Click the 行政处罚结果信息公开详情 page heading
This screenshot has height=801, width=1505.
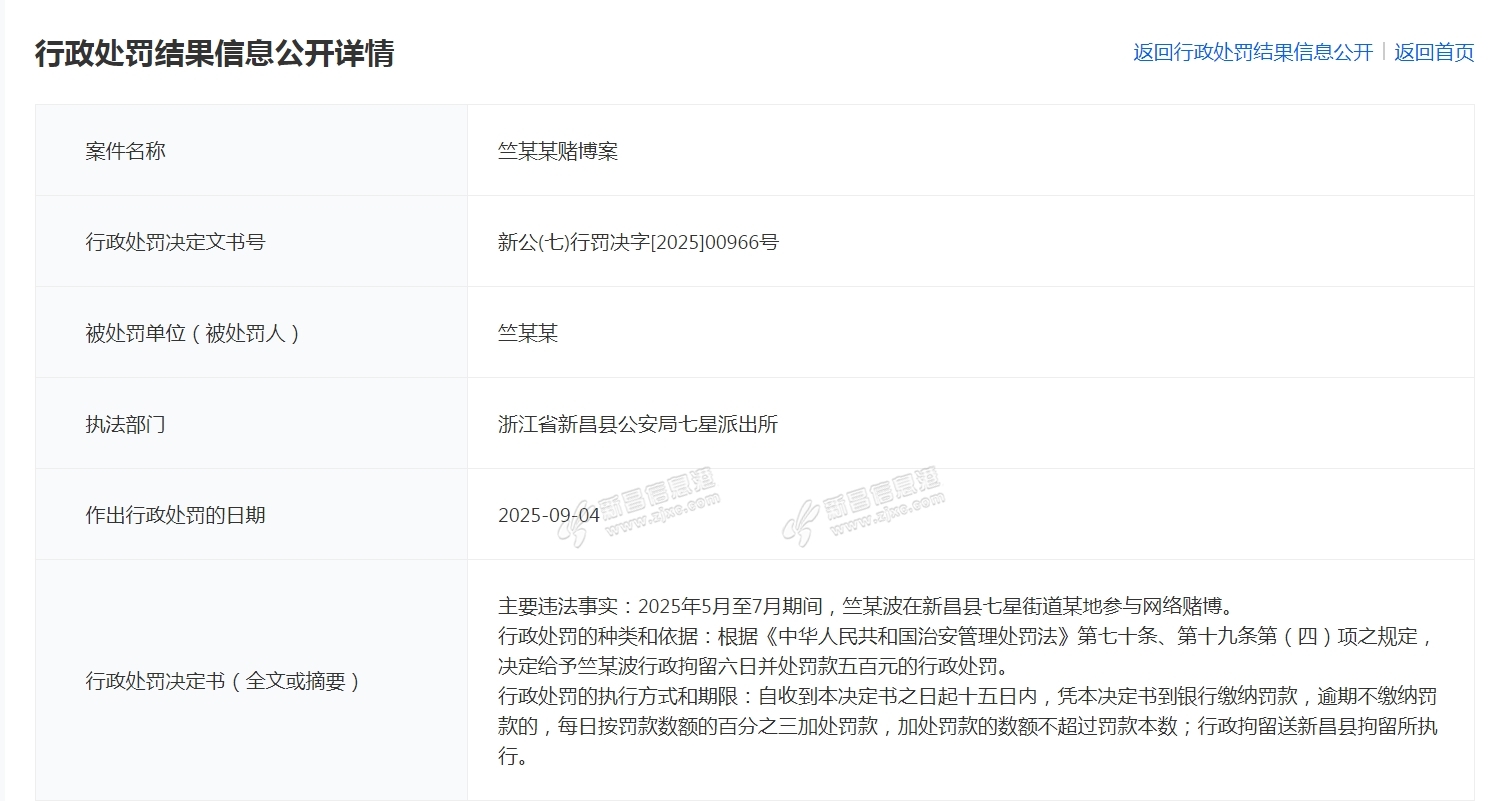coord(214,53)
